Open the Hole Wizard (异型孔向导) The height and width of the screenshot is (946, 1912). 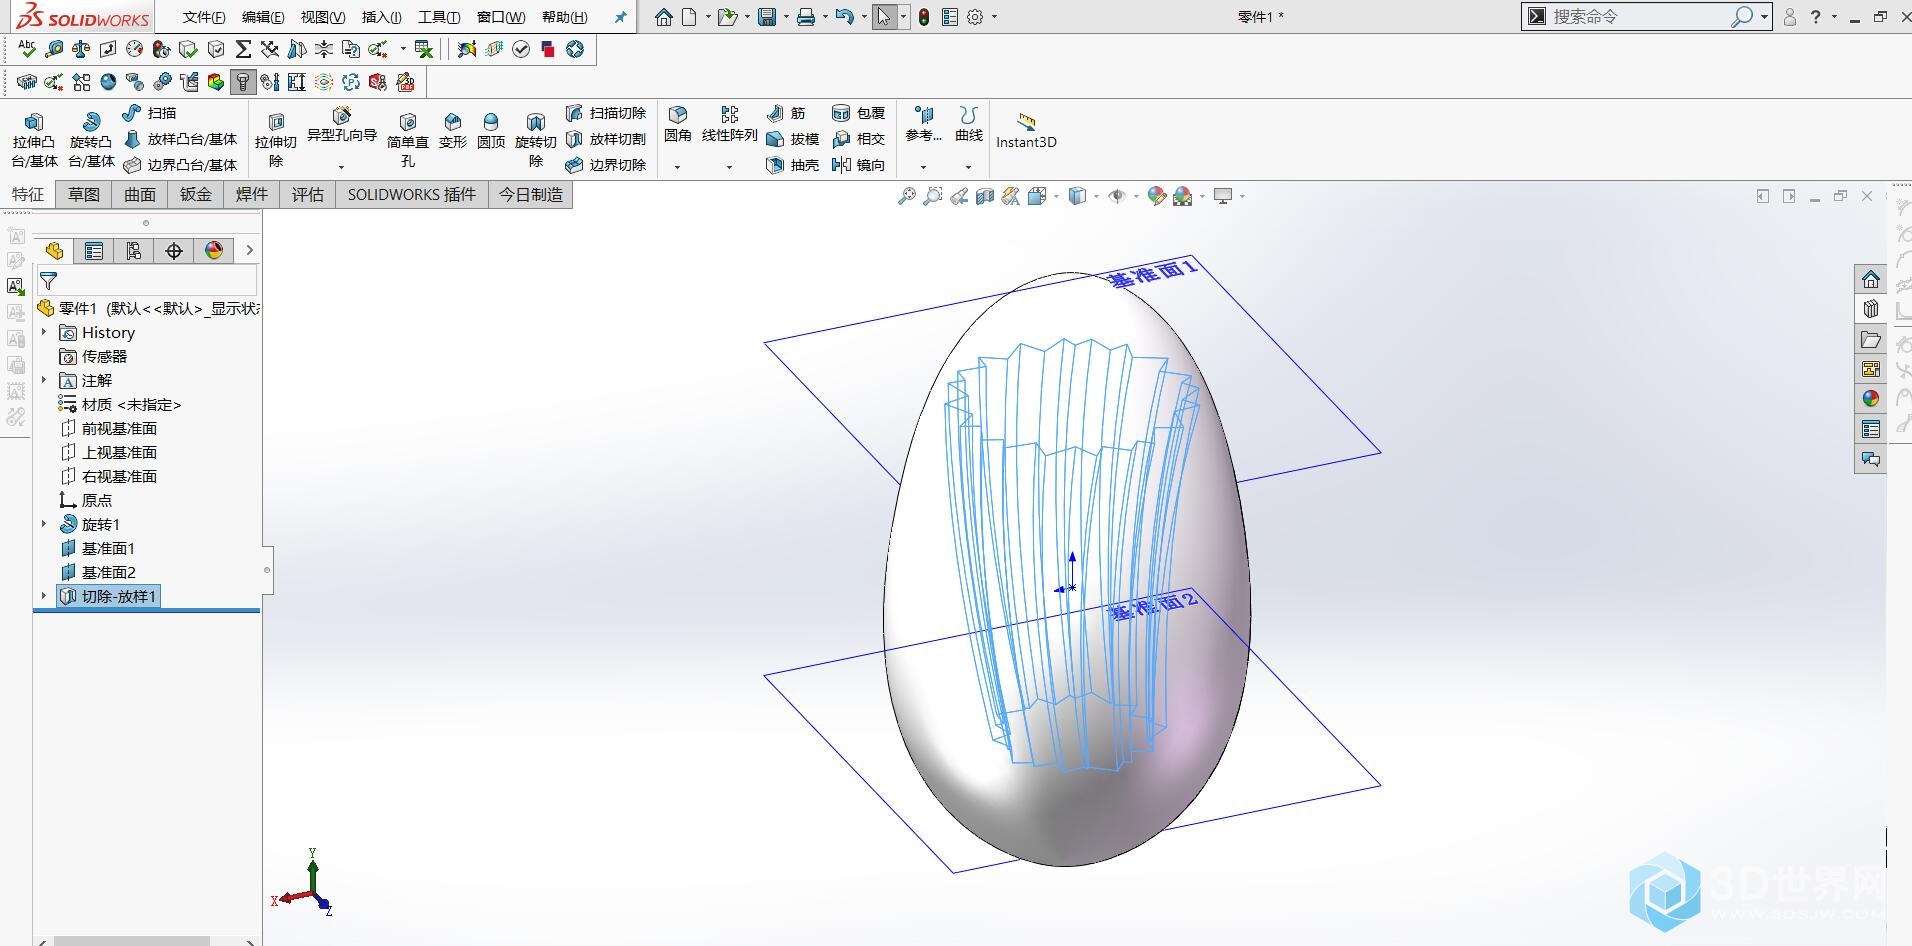(342, 125)
